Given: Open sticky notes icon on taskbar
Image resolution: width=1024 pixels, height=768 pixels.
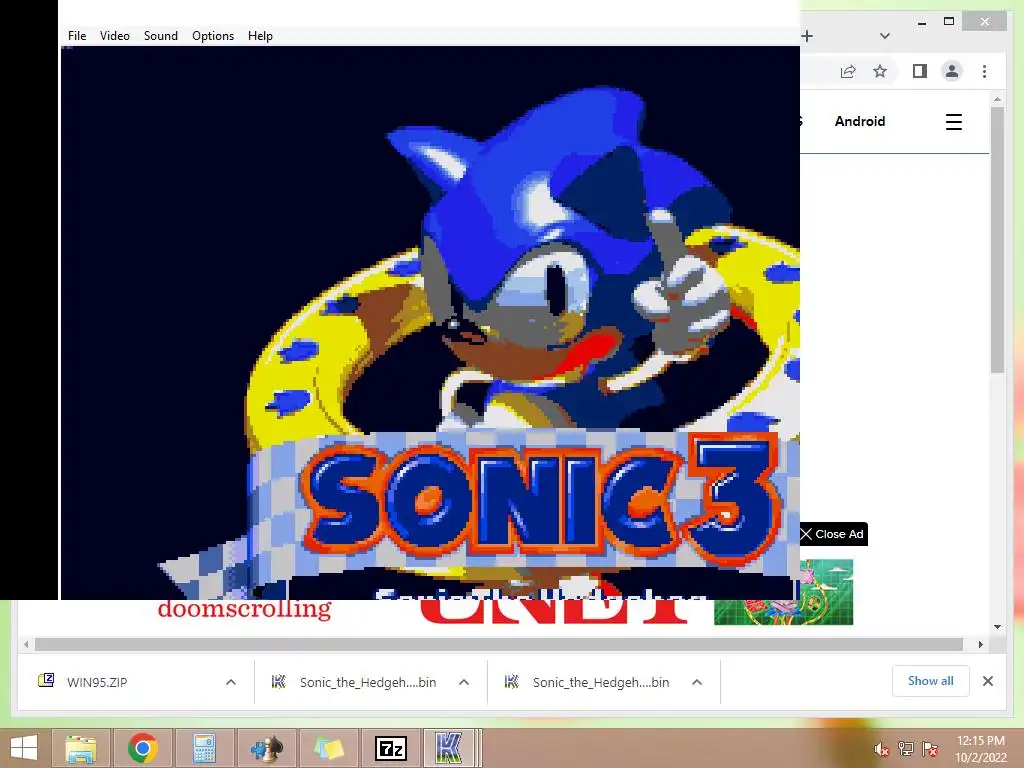Looking at the screenshot, I should click(328, 748).
